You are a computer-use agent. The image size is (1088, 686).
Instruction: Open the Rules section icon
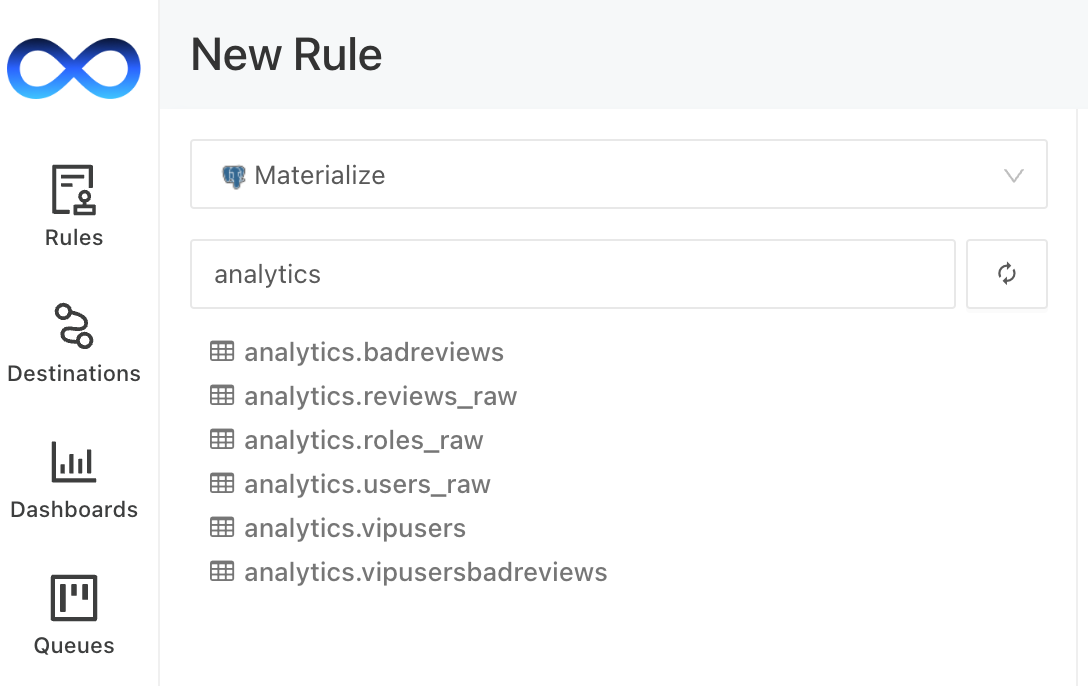click(x=74, y=190)
